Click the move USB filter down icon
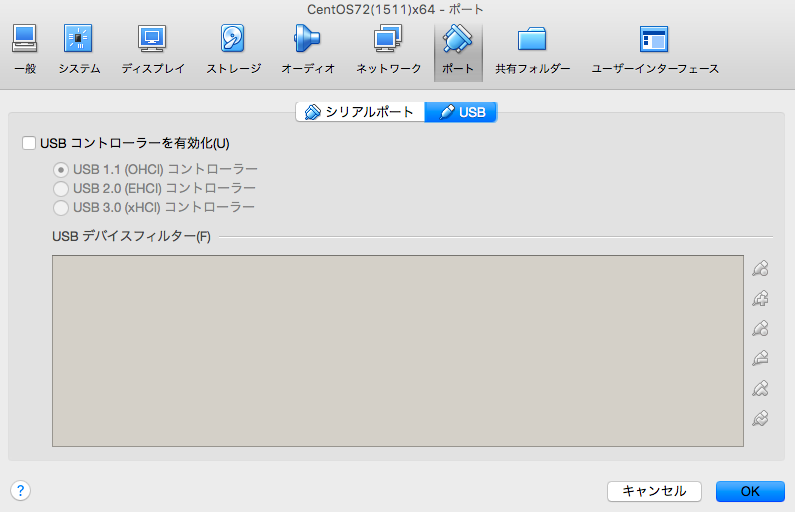Viewport: 795px width, 512px height. 760,419
